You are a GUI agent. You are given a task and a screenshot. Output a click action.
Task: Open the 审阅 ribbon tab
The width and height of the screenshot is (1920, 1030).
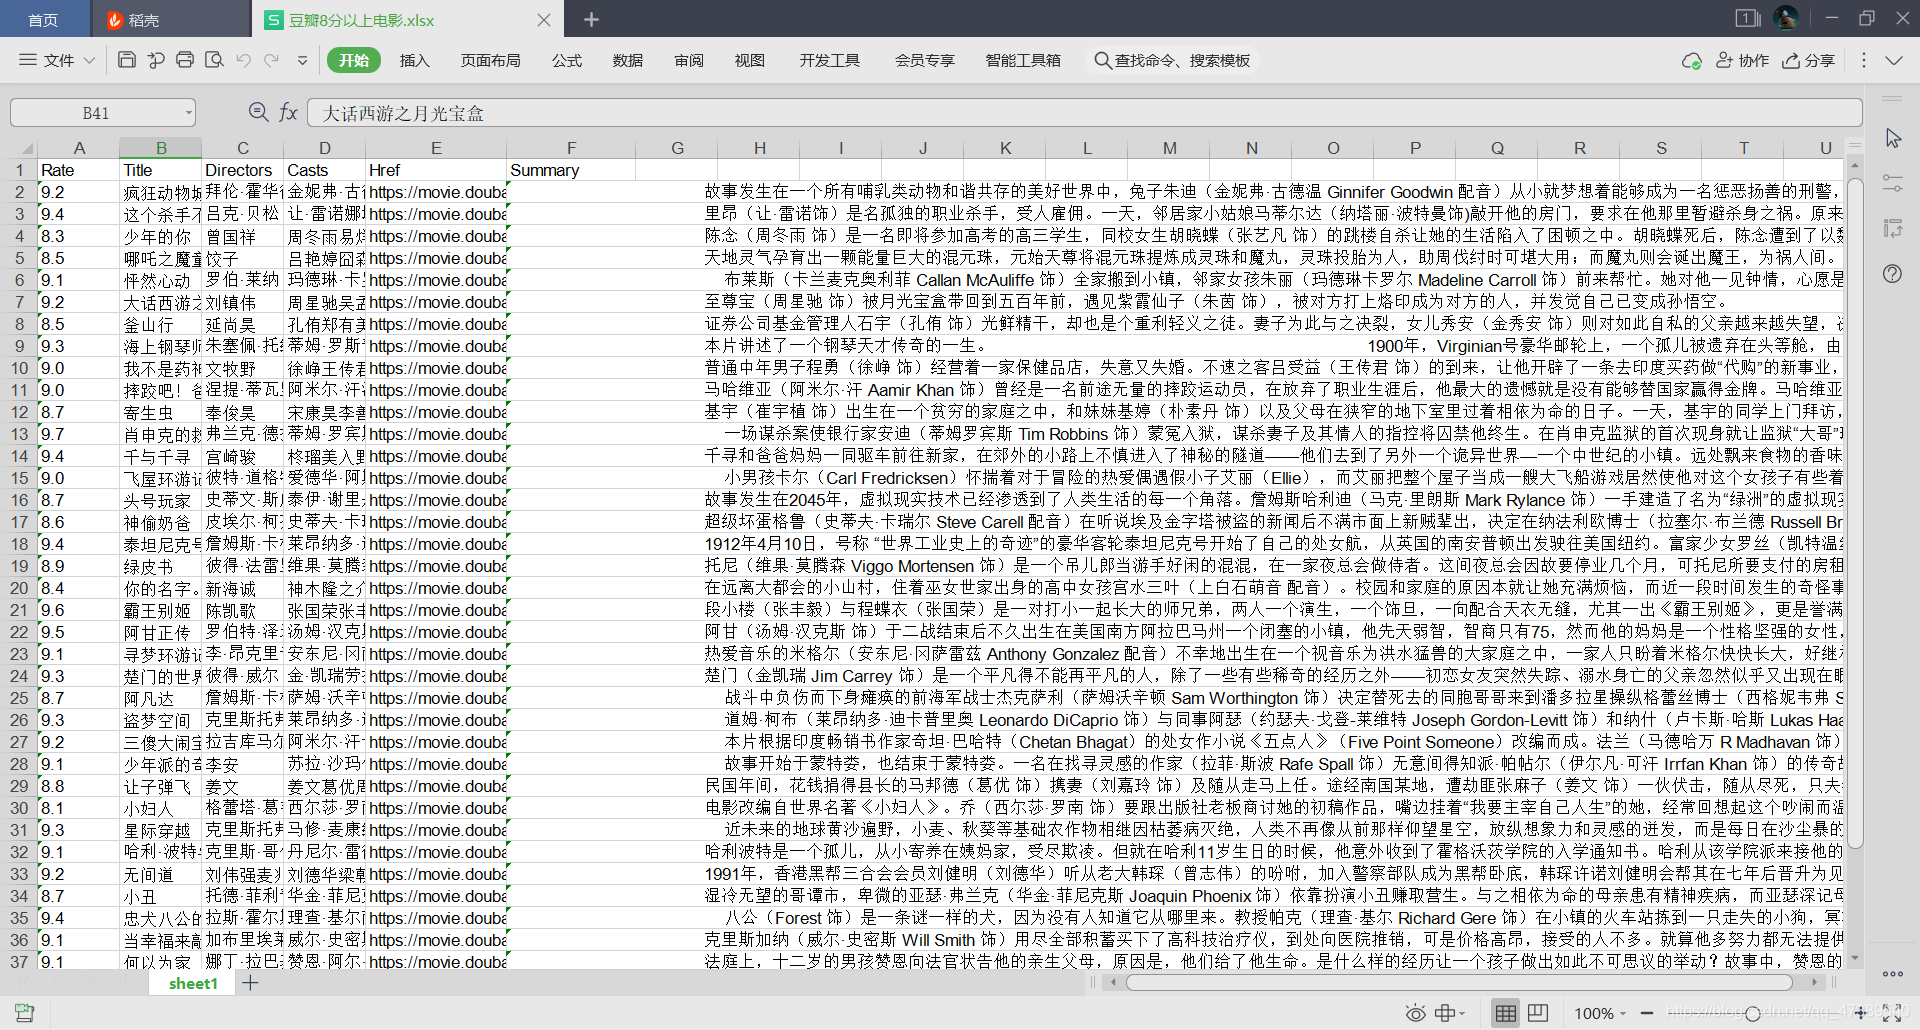[x=689, y=60]
